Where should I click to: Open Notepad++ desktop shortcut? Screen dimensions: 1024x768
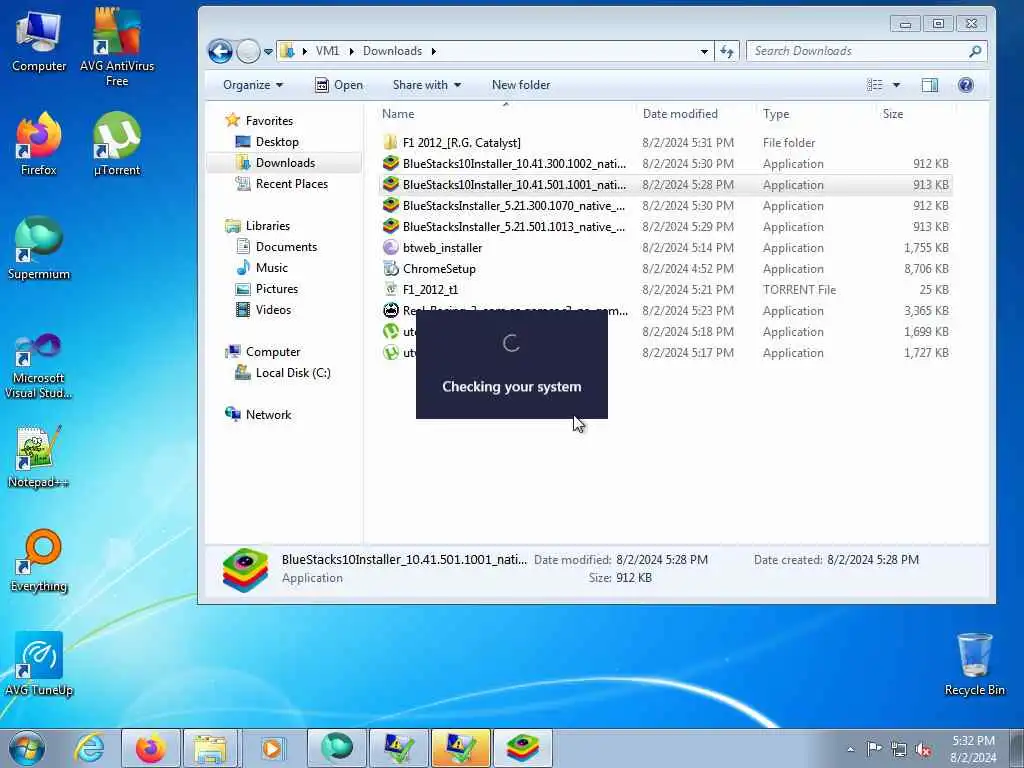coord(39,457)
